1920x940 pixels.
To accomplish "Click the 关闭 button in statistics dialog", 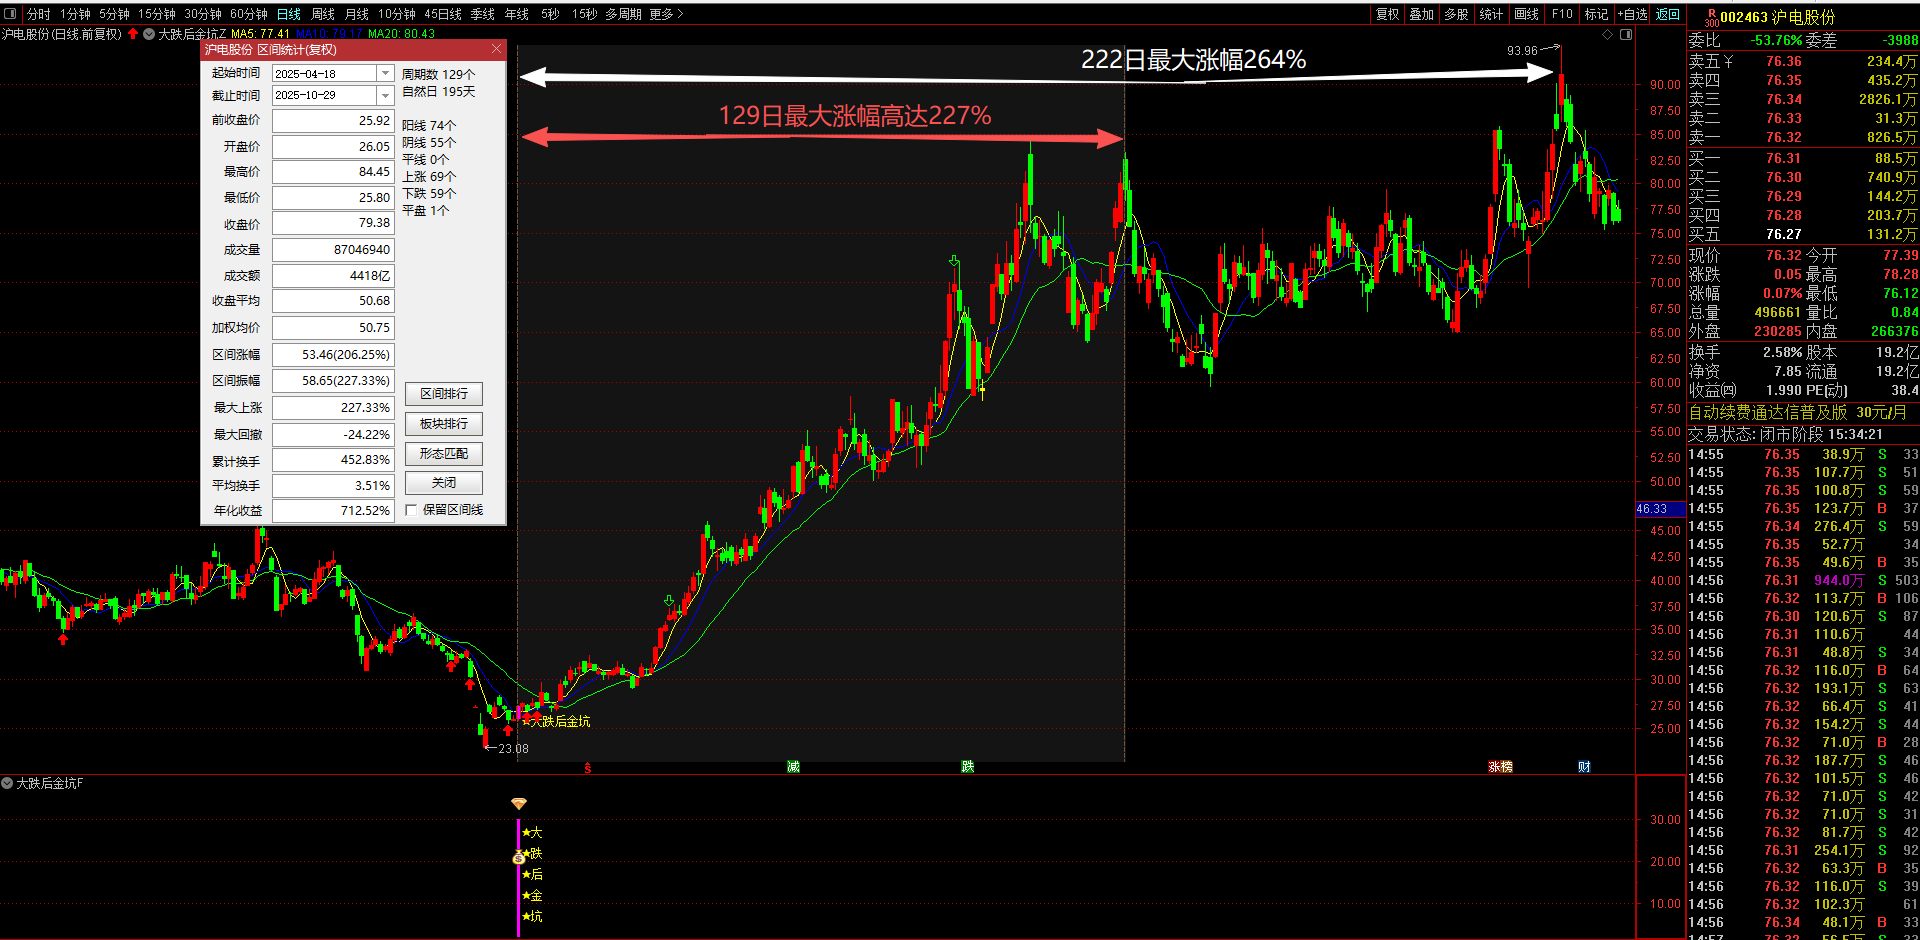I will tap(444, 483).
